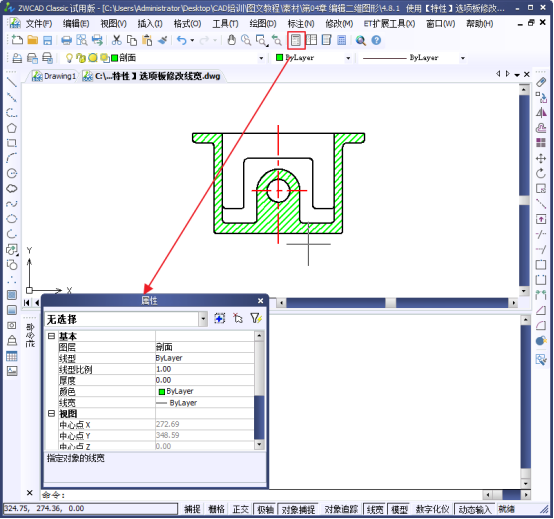The width and height of the screenshot is (554, 519).
Task: Toggle the 对象追踪 object tracking
Action: tap(341, 509)
